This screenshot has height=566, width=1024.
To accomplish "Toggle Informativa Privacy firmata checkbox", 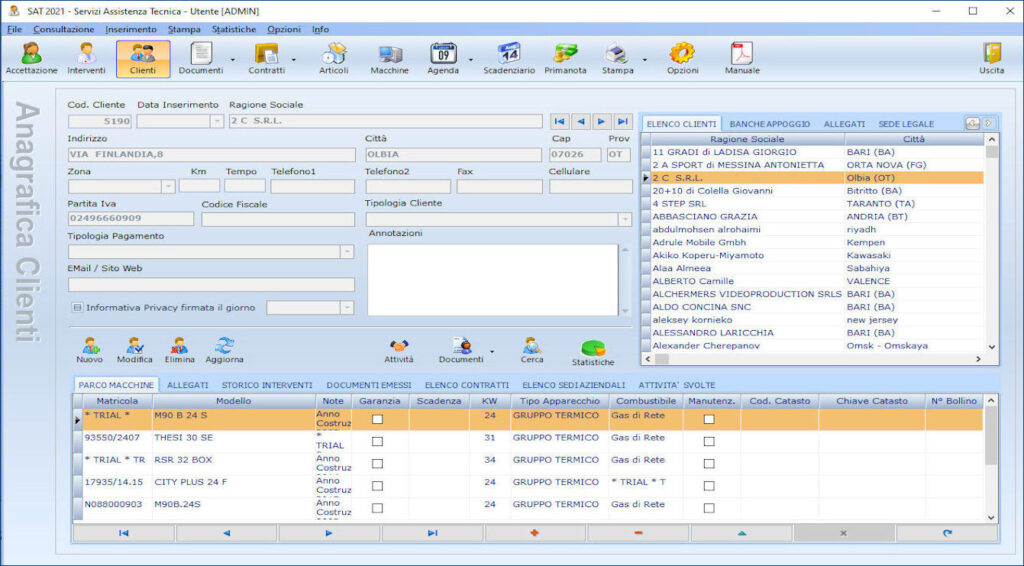I will tap(78, 307).
